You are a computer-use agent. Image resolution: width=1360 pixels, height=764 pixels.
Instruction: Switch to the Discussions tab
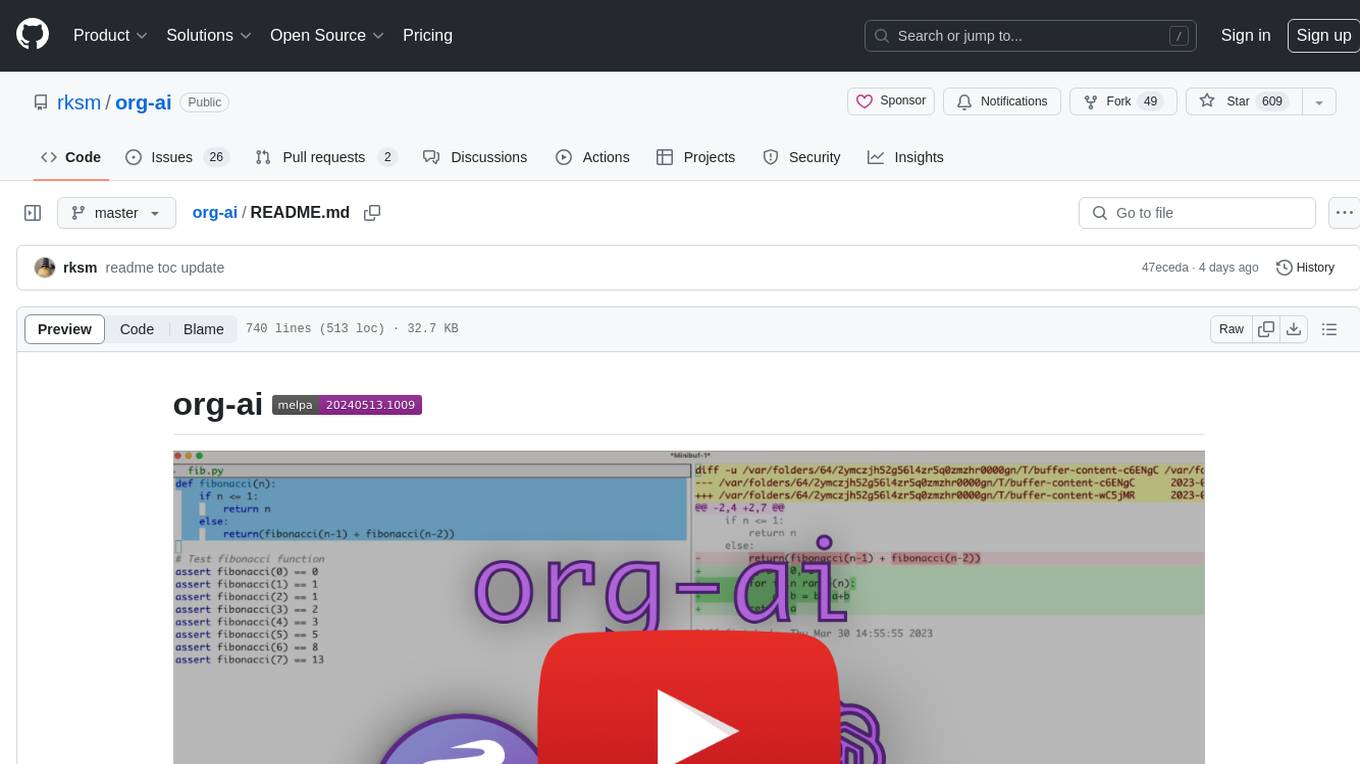click(475, 157)
